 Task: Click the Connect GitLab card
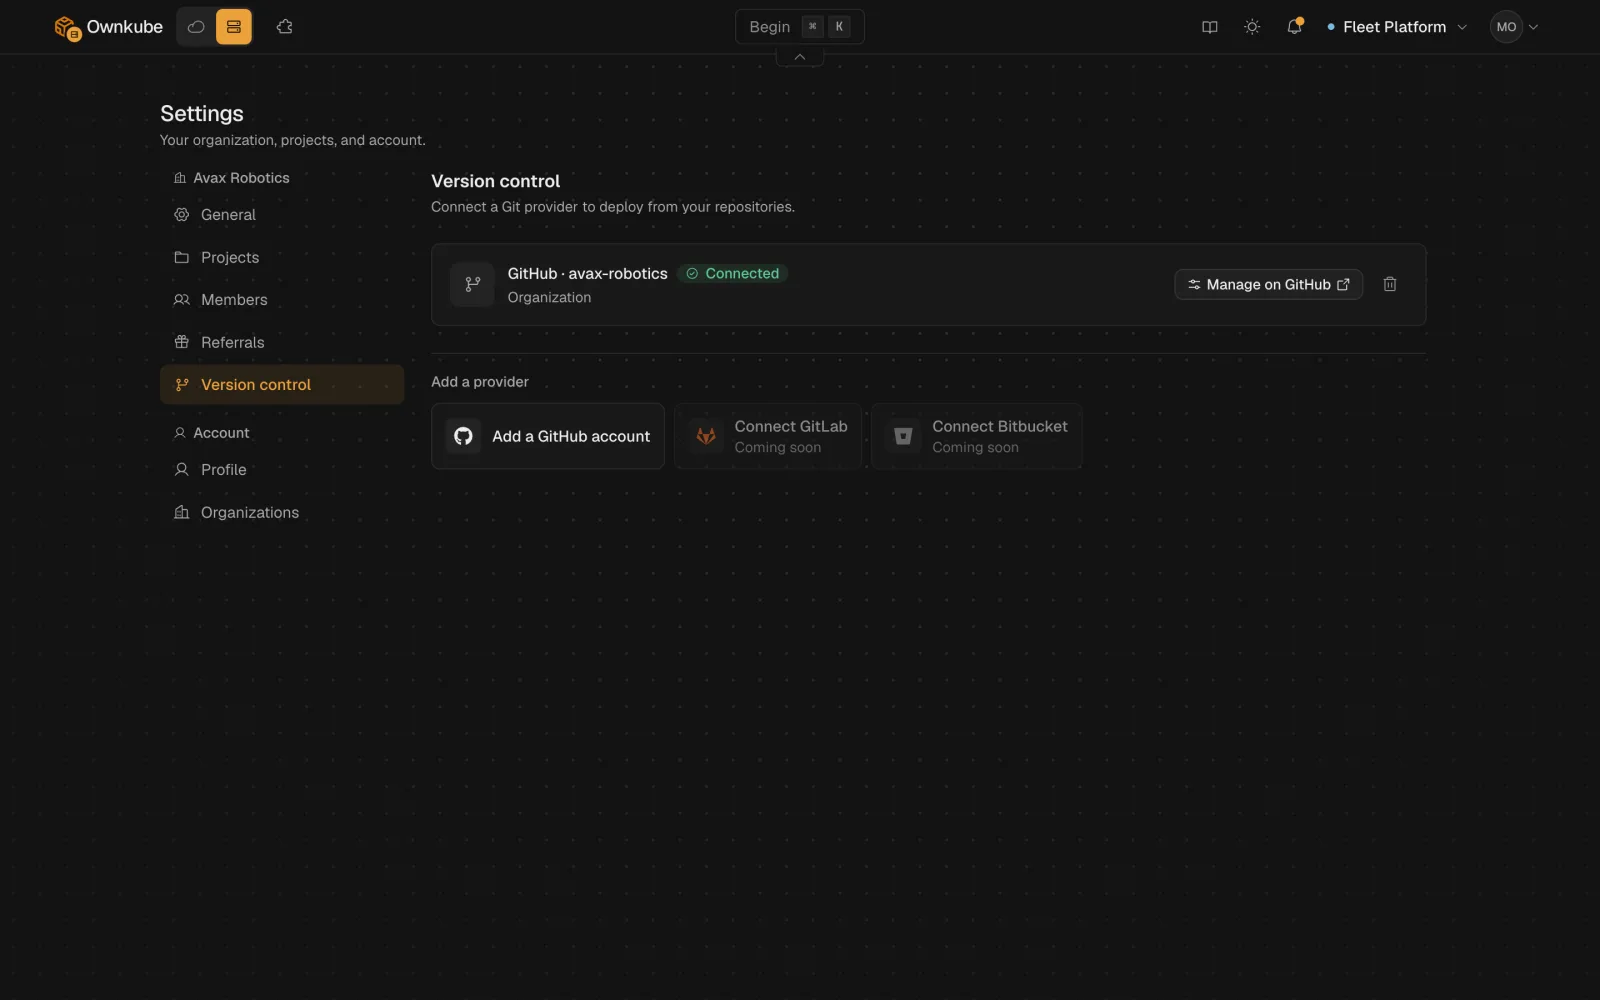tap(768, 436)
